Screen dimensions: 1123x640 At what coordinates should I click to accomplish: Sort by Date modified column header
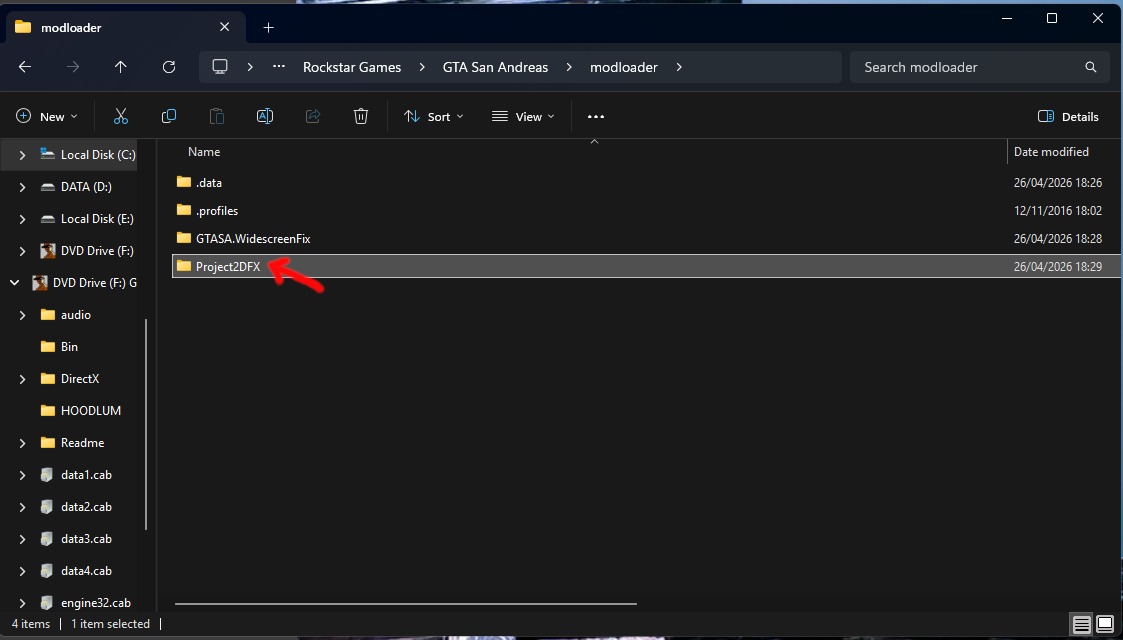(1051, 152)
